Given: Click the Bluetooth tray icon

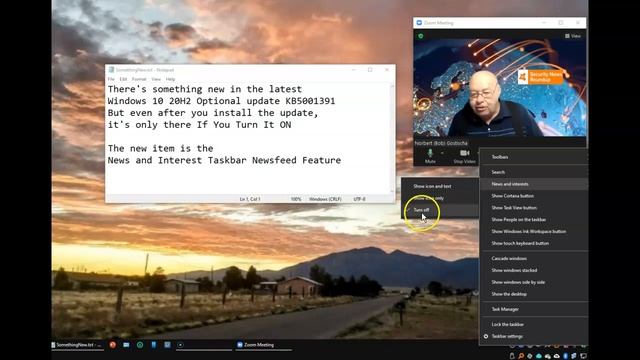Looking at the screenshot, I should tap(565, 356).
